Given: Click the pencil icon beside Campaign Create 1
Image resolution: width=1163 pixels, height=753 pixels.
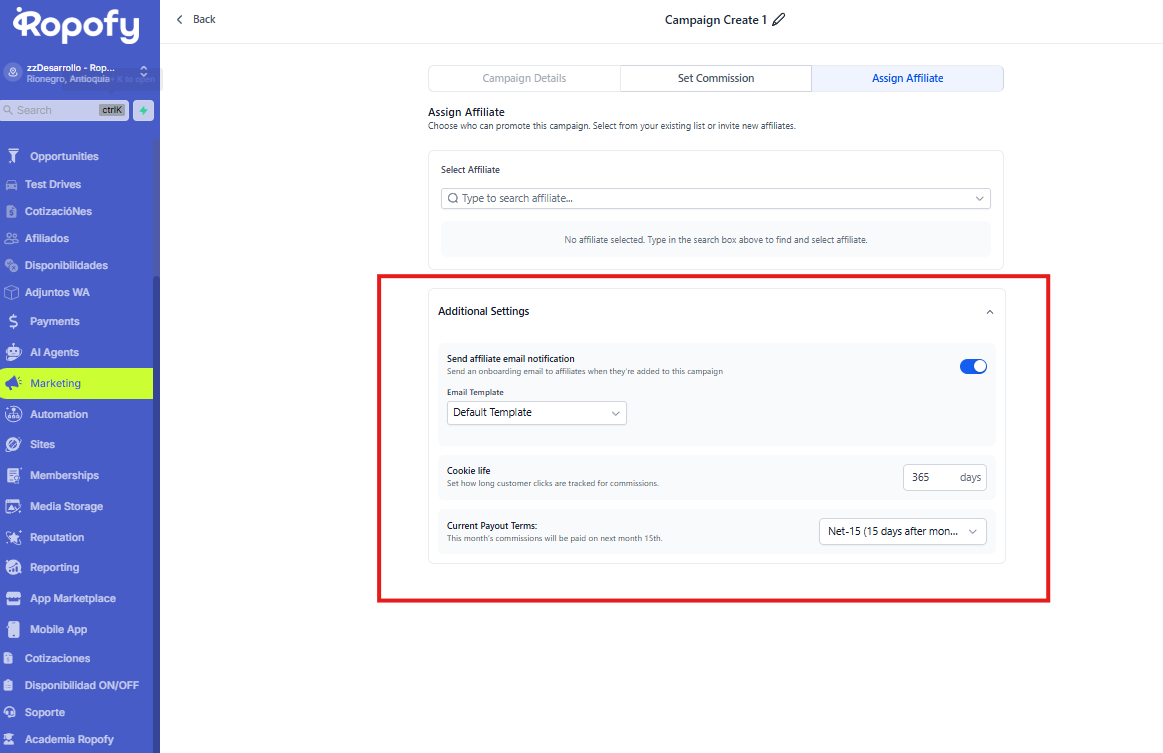Looking at the screenshot, I should click(779, 20).
